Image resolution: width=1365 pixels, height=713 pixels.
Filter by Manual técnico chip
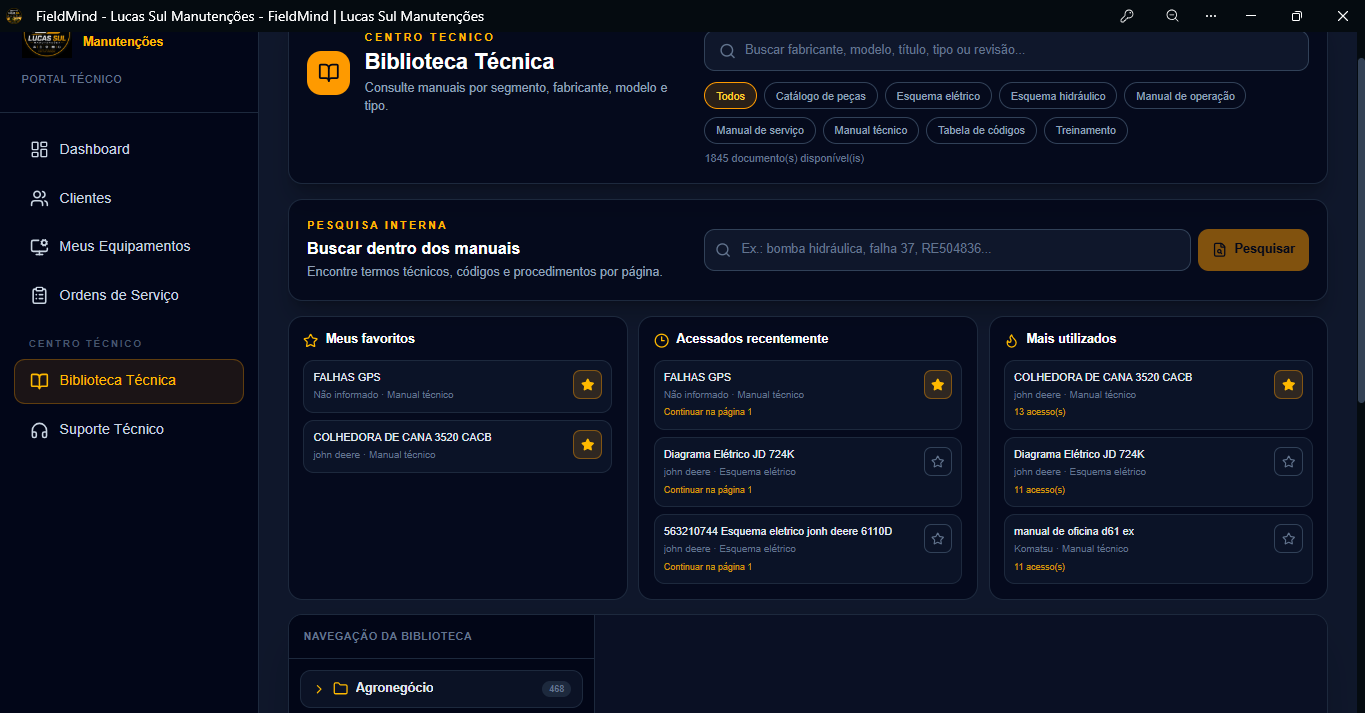click(871, 130)
